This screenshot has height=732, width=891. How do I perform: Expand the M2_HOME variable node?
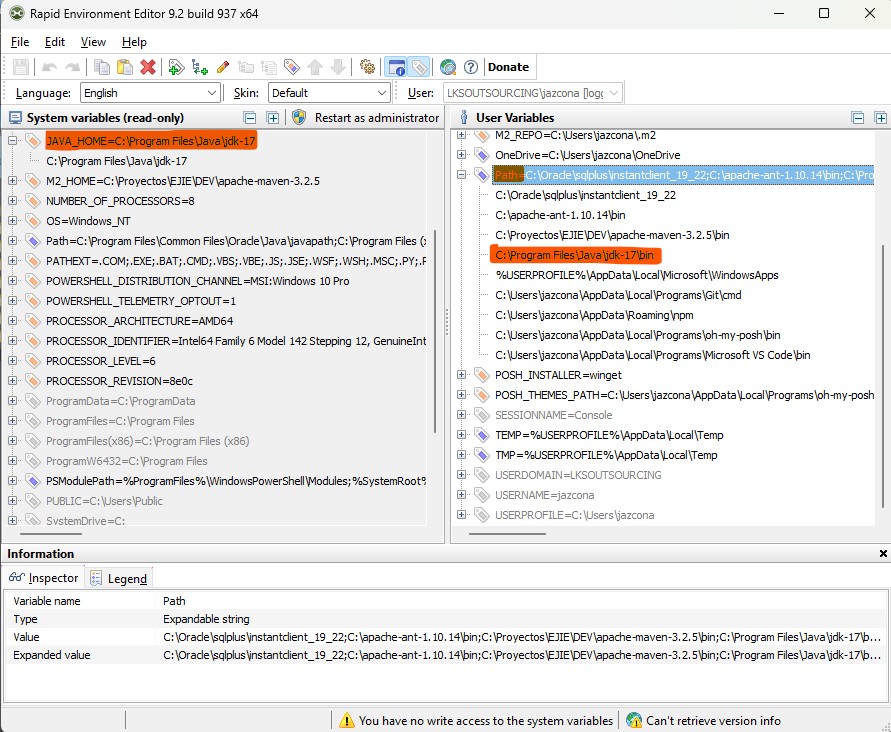click(x=12, y=181)
